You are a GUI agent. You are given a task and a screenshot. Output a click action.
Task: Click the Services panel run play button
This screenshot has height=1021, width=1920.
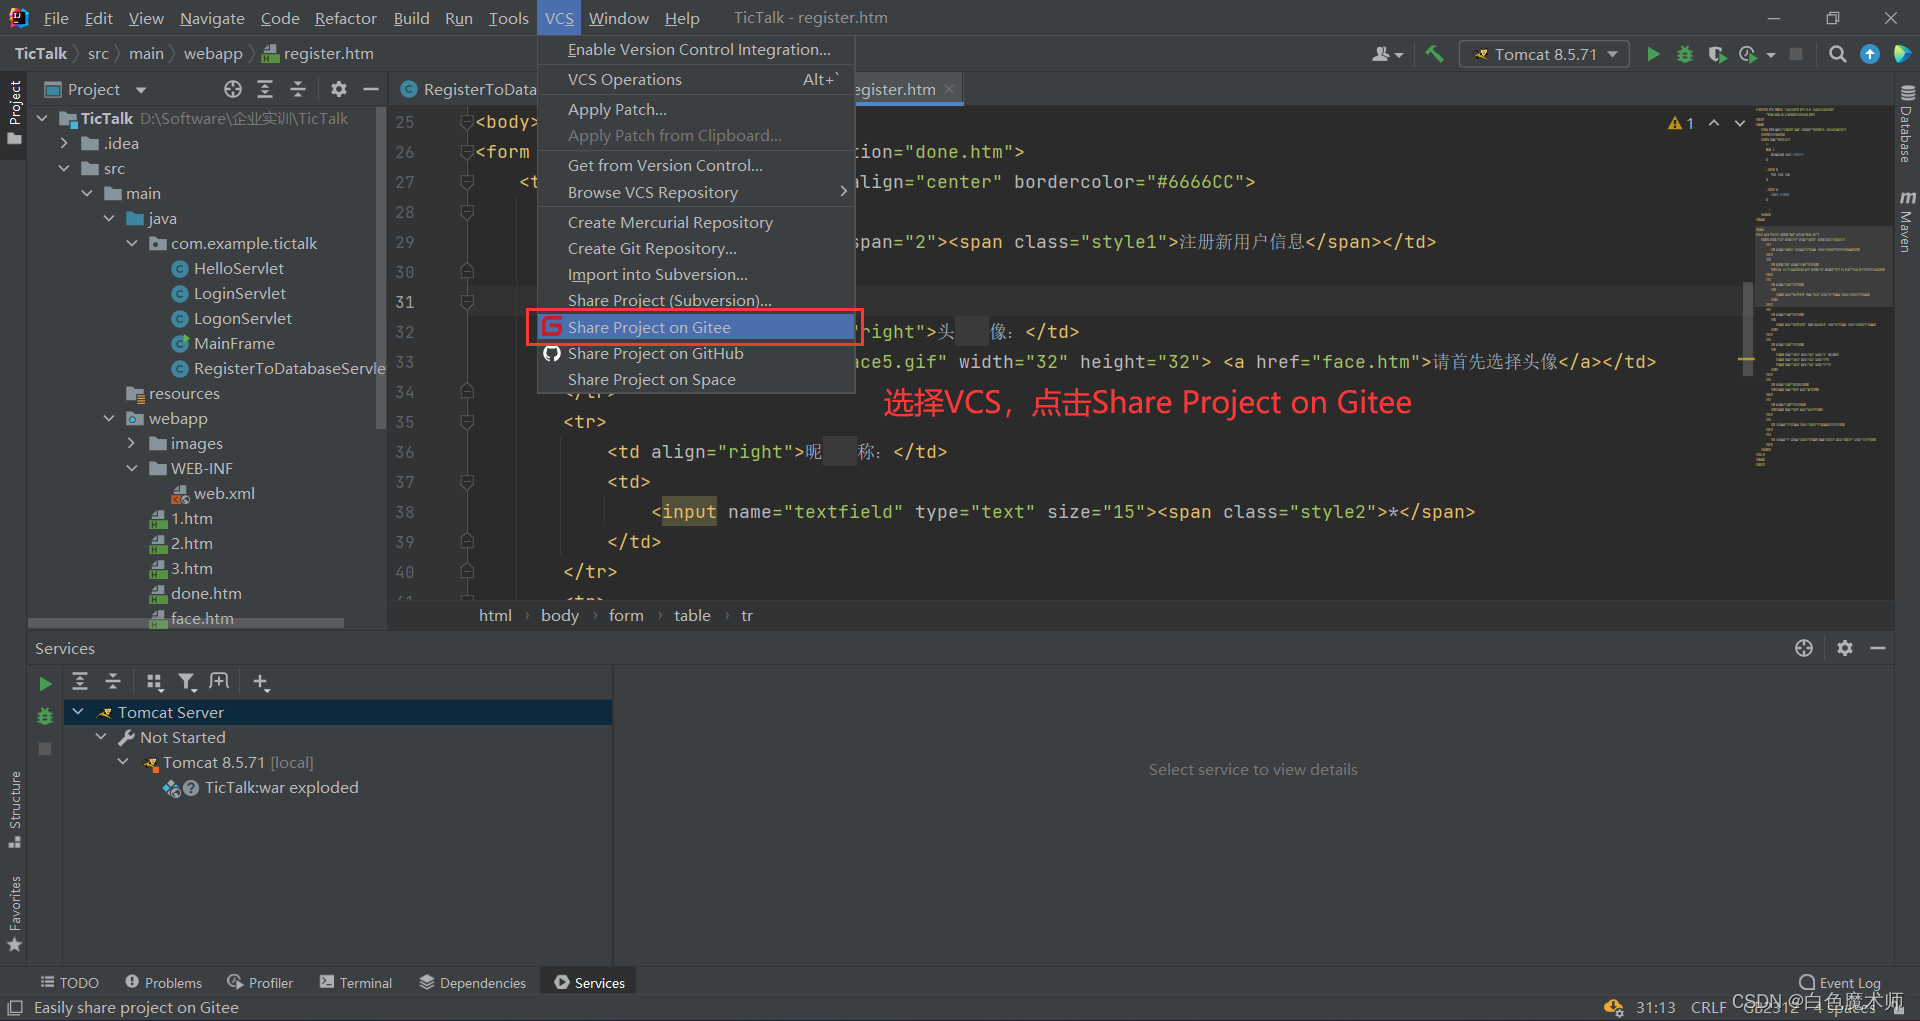pos(45,684)
